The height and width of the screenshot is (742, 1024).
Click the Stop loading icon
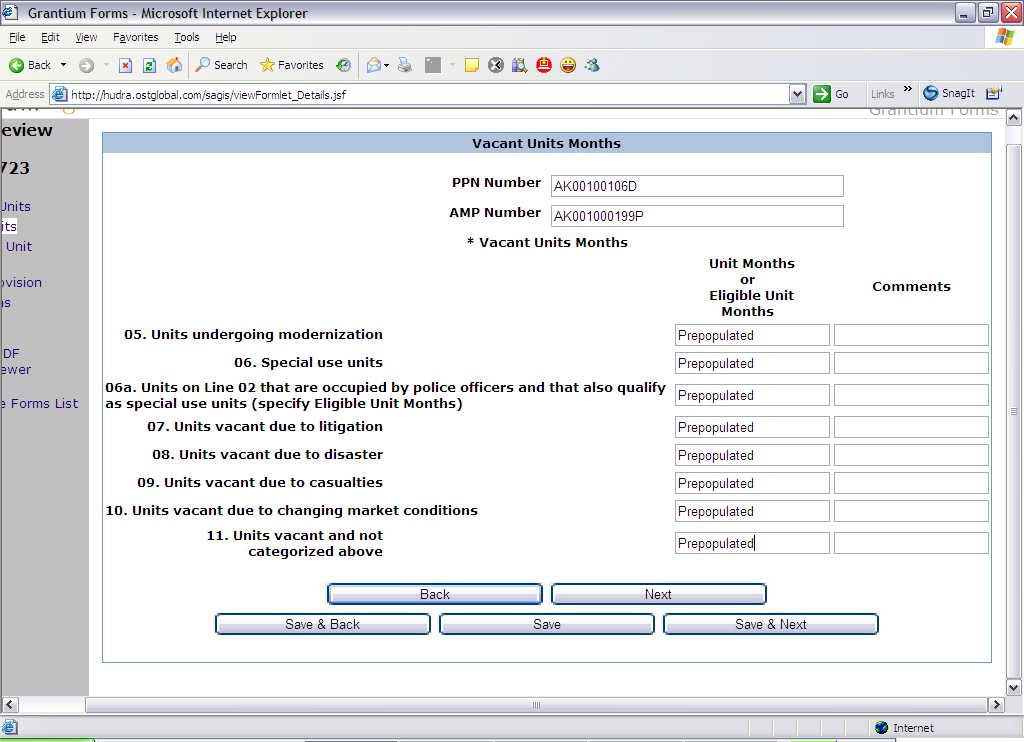(x=125, y=65)
